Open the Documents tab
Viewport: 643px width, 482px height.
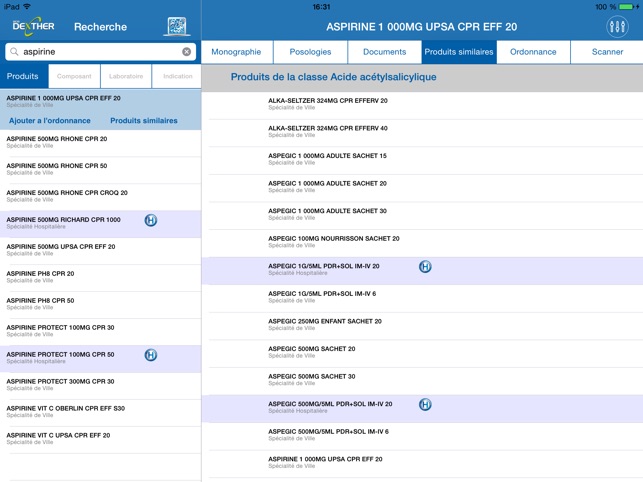(385, 52)
